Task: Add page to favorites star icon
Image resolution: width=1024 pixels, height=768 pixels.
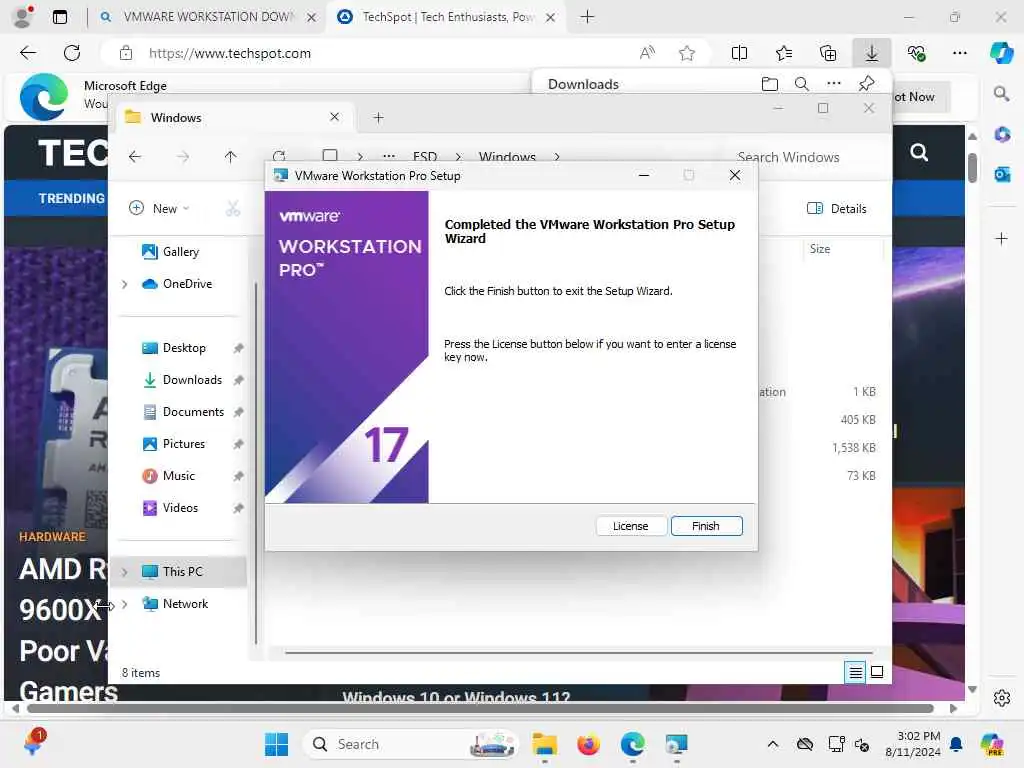Action: [686, 53]
